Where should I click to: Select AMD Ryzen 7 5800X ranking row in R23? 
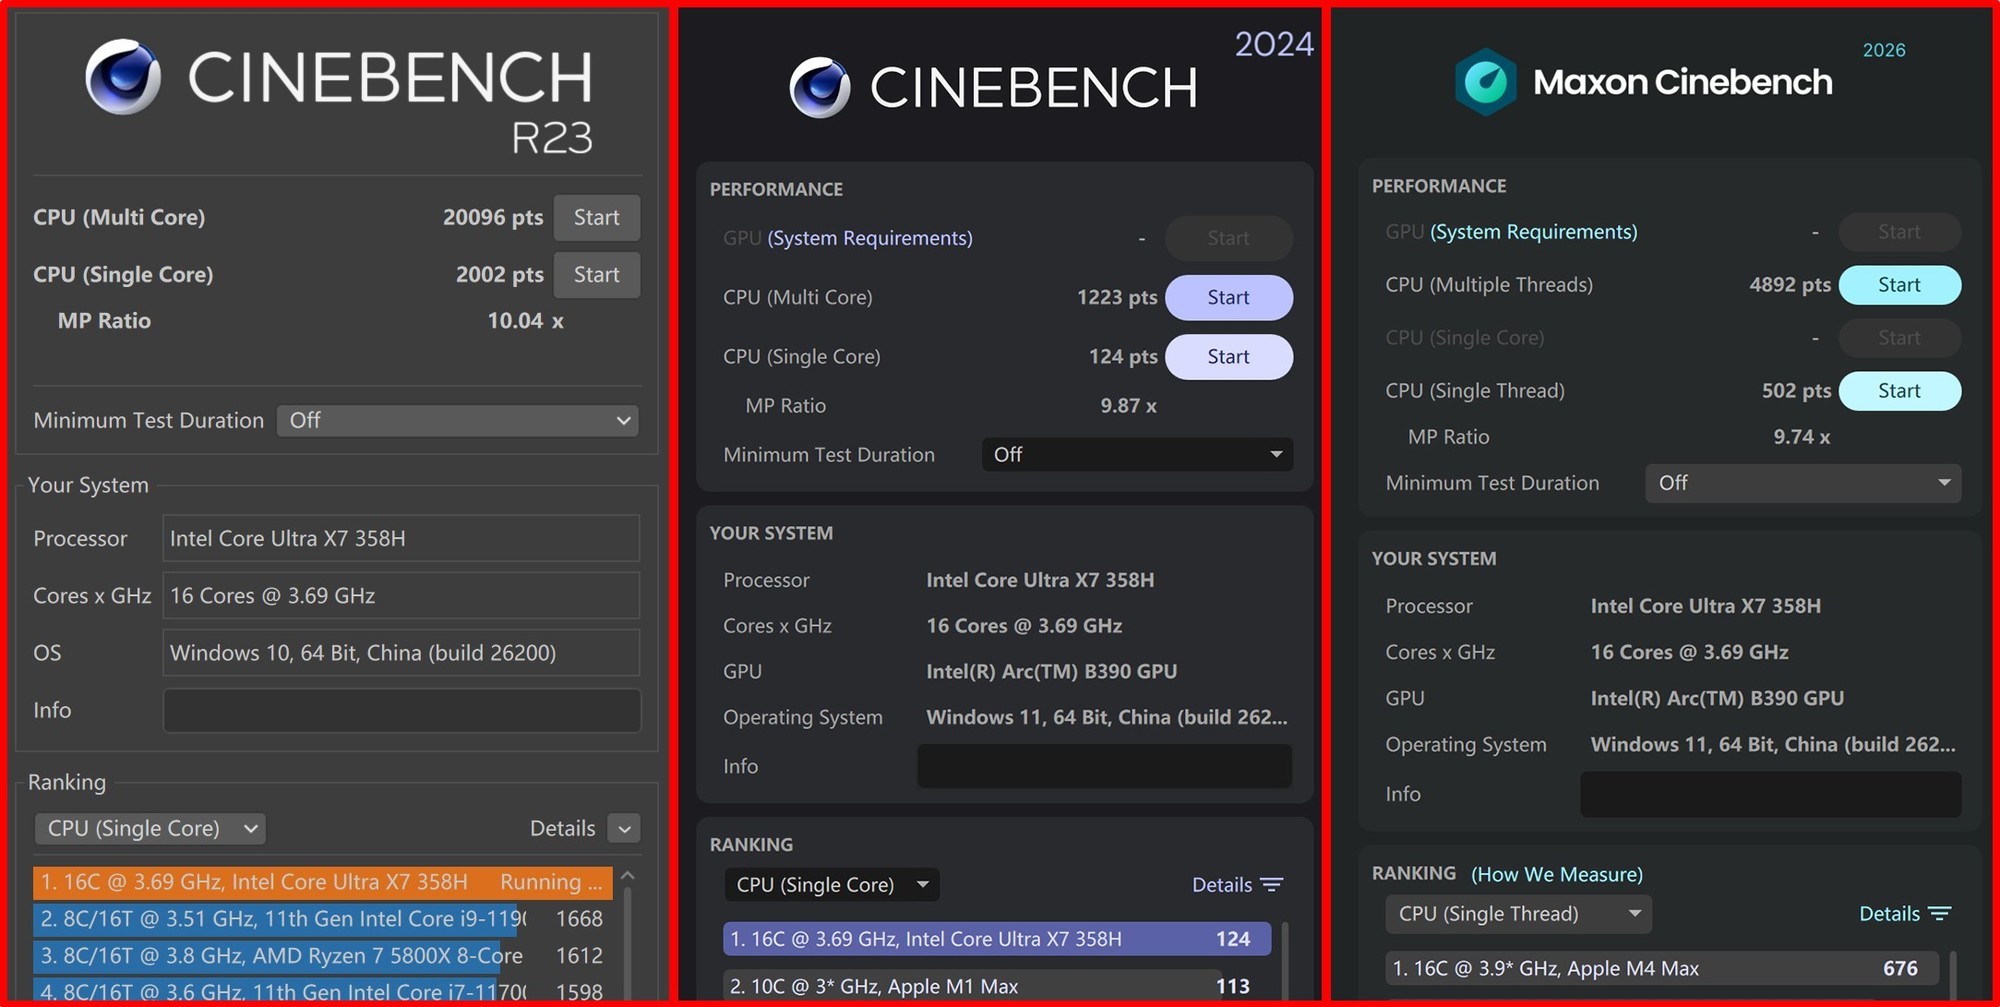pyautogui.click(x=322, y=956)
